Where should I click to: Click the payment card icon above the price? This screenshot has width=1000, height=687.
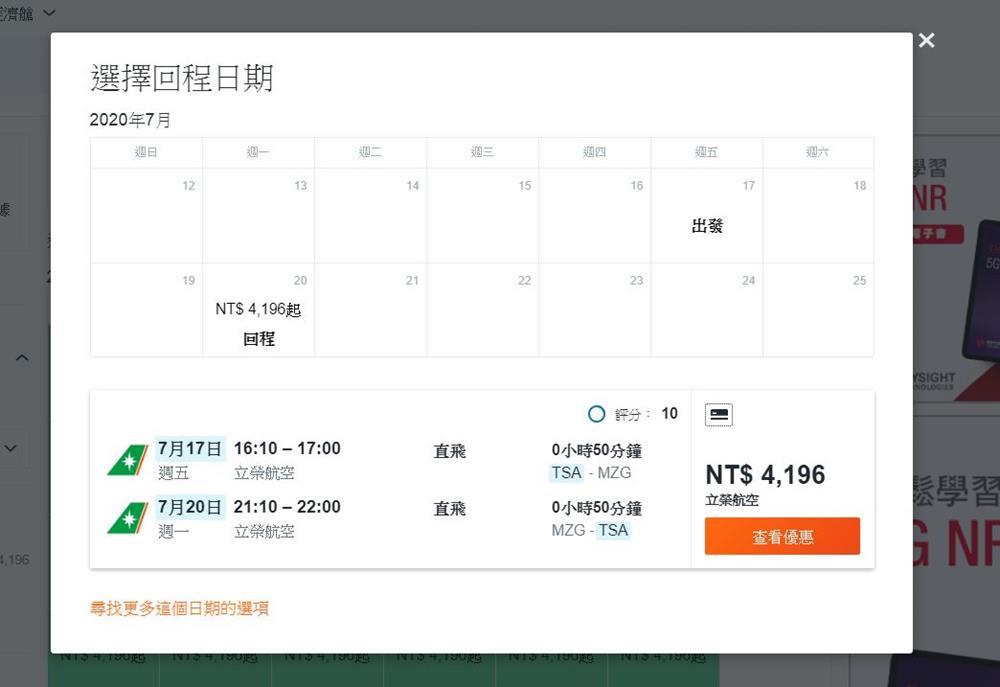(718, 414)
